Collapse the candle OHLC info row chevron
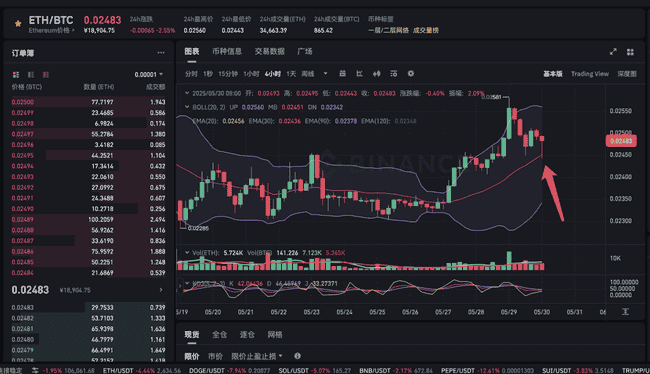Image resolution: width=650 pixels, height=374 pixels. [187, 93]
